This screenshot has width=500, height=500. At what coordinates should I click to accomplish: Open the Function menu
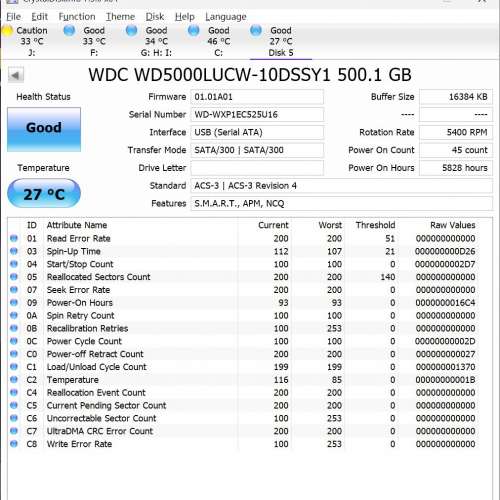[x=77, y=17]
